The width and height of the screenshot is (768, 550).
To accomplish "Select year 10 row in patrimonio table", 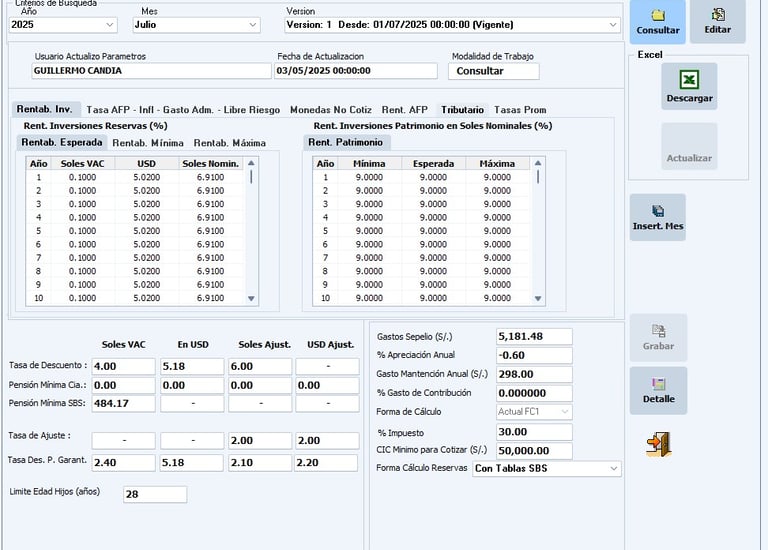I will (422, 298).
